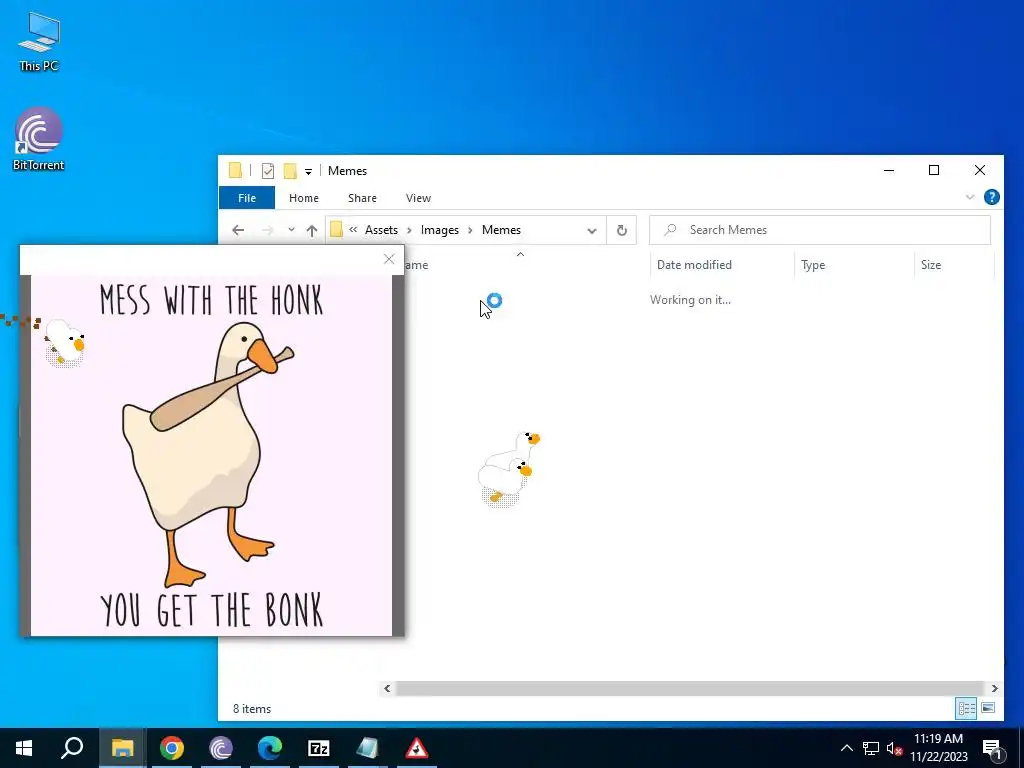This screenshot has width=1024, height=768.
Task: Click Memes in the address breadcrumb
Action: (501, 230)
